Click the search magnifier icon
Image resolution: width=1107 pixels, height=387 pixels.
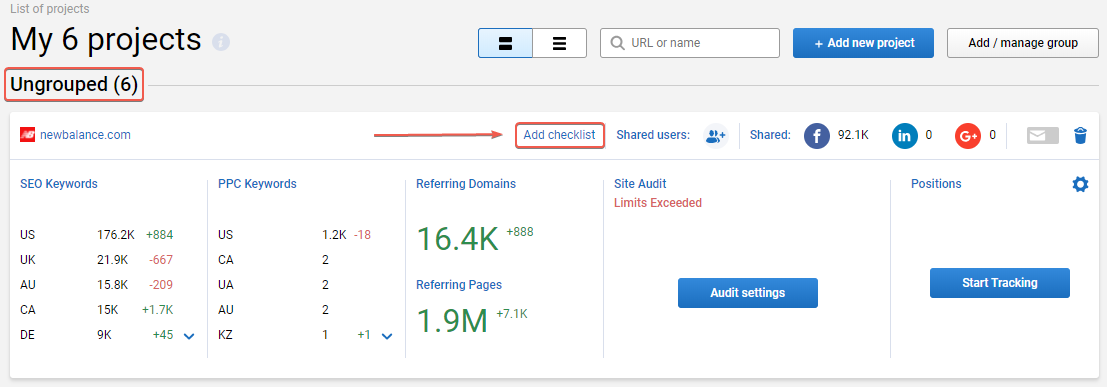point(617,43)
